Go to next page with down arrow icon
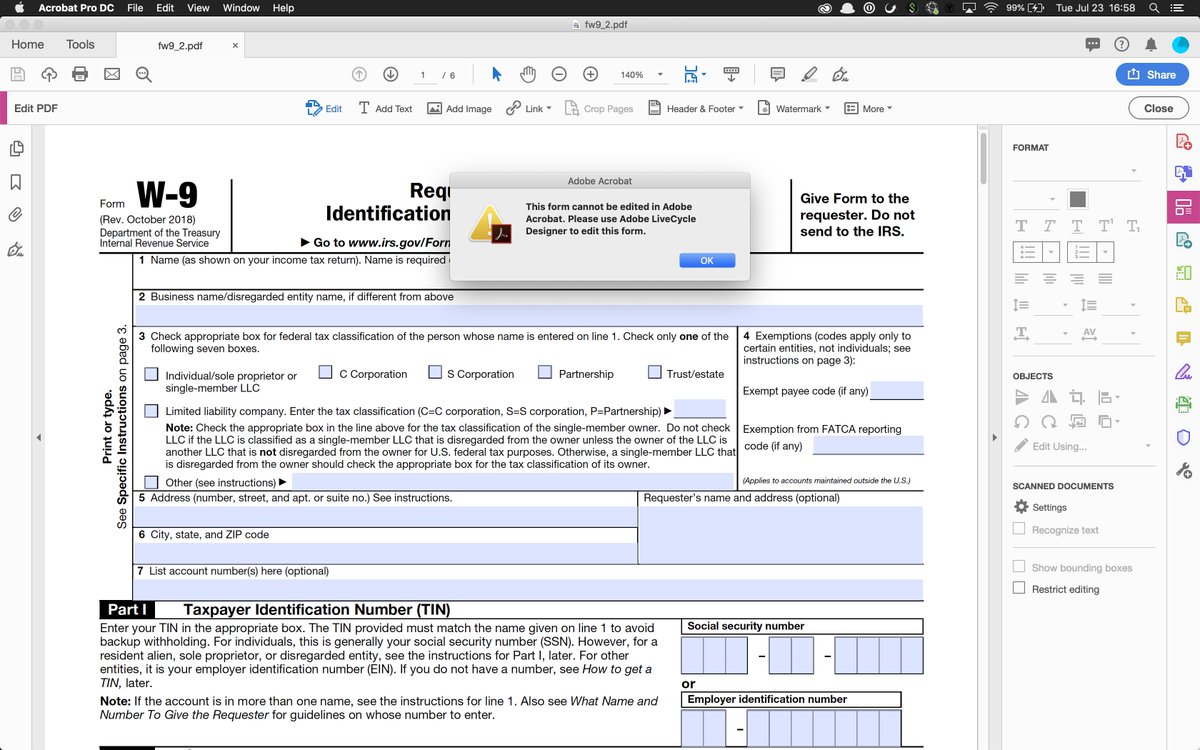 [391, 74]
